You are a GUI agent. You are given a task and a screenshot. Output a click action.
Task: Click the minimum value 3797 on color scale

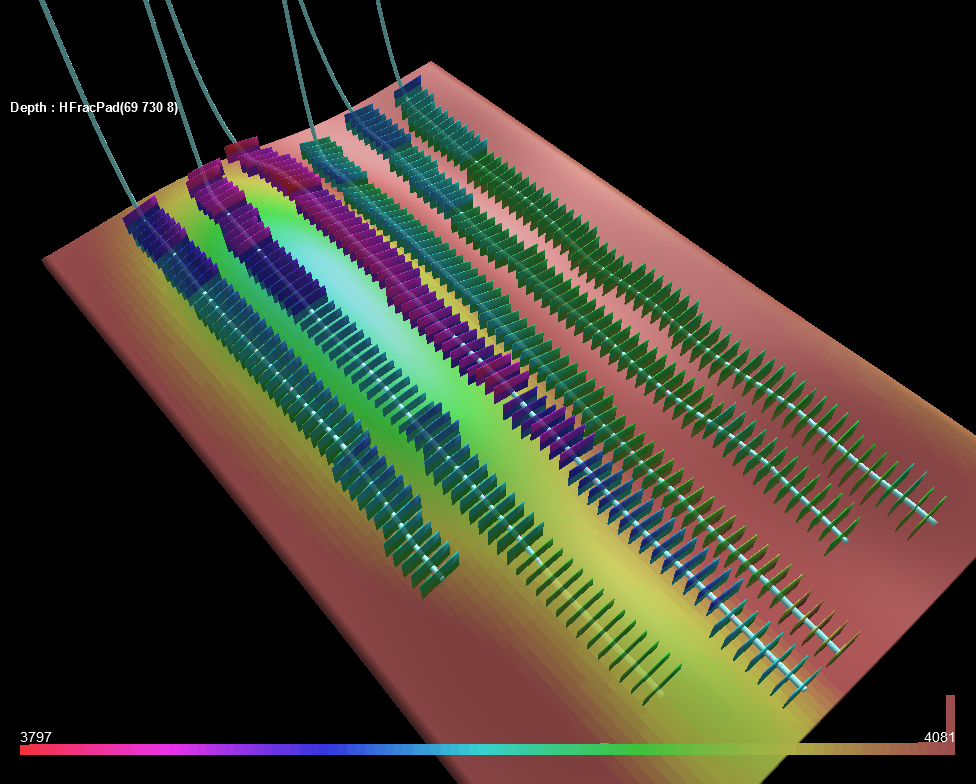pyautogui.click(x=36, y=737)
